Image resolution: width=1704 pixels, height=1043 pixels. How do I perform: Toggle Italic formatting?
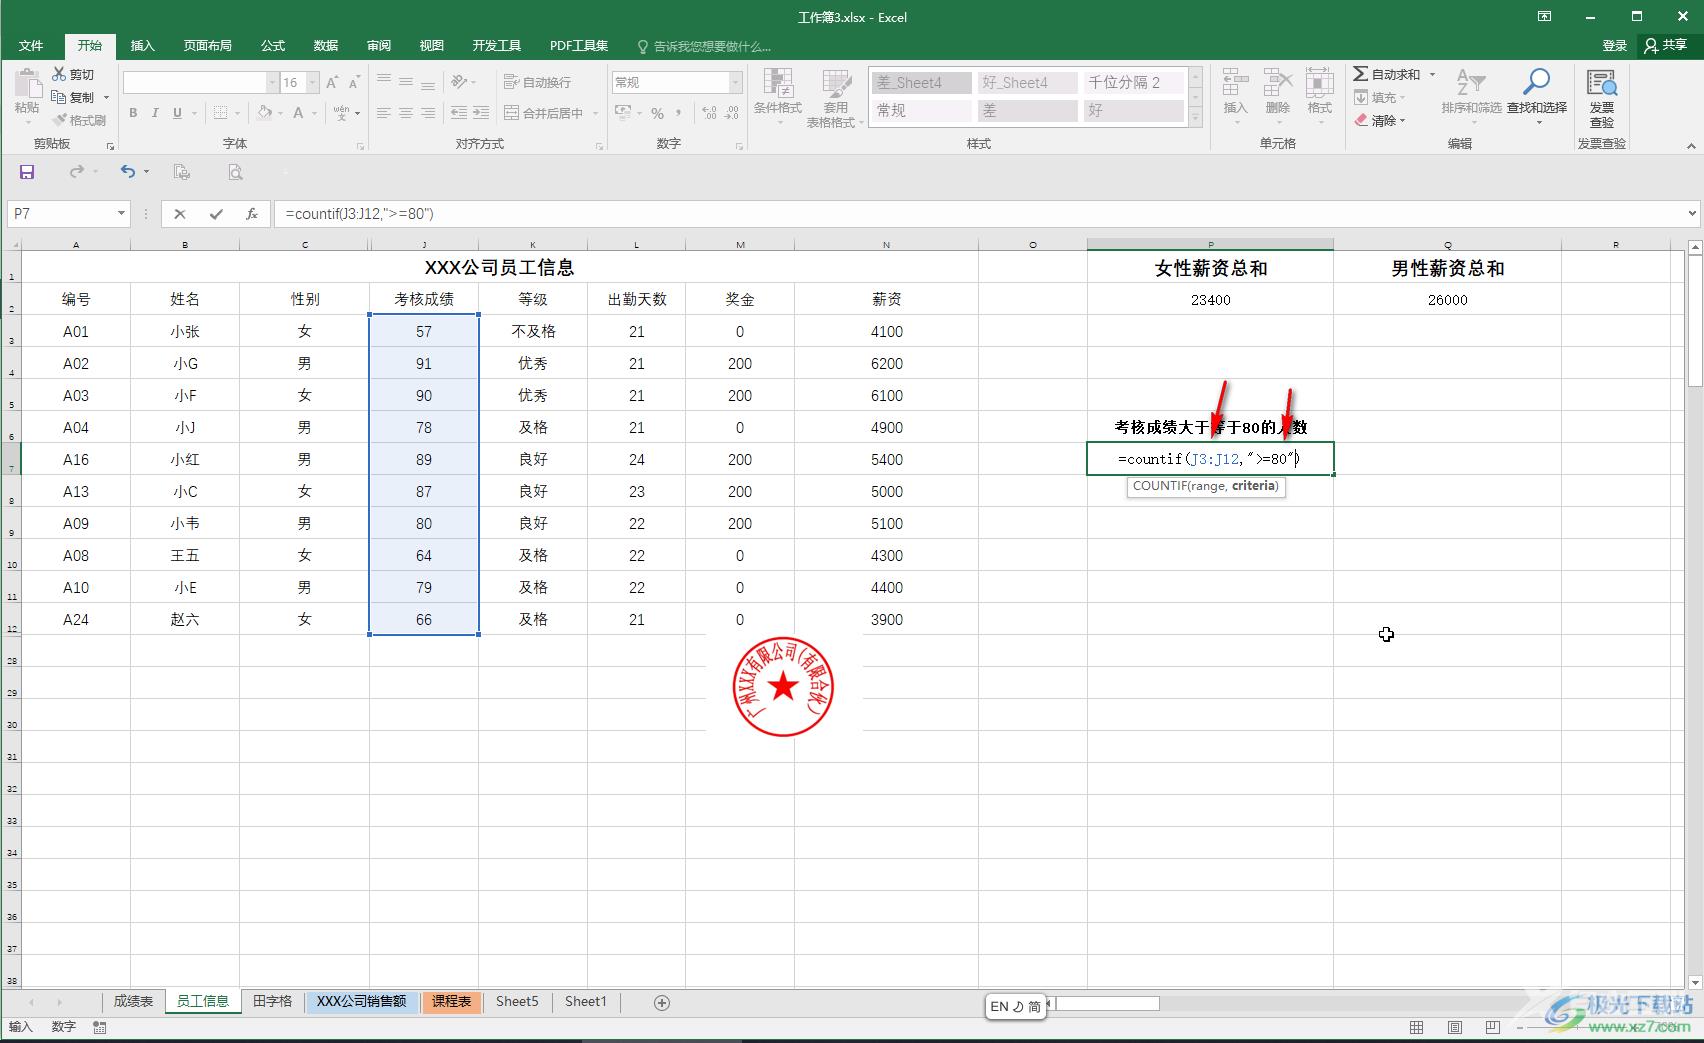click(155, 113)
